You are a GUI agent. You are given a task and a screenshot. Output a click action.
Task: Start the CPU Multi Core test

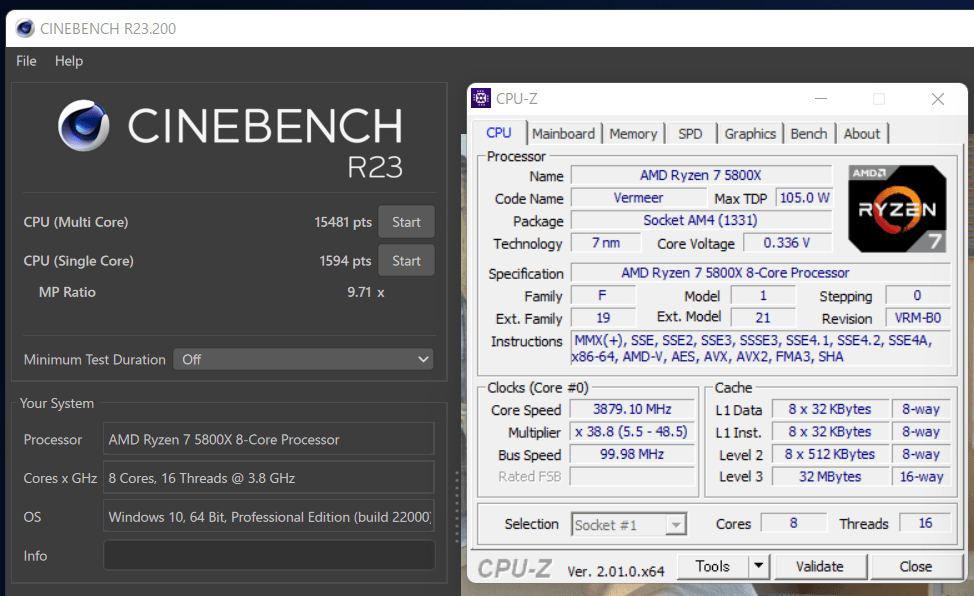point(406,222)
